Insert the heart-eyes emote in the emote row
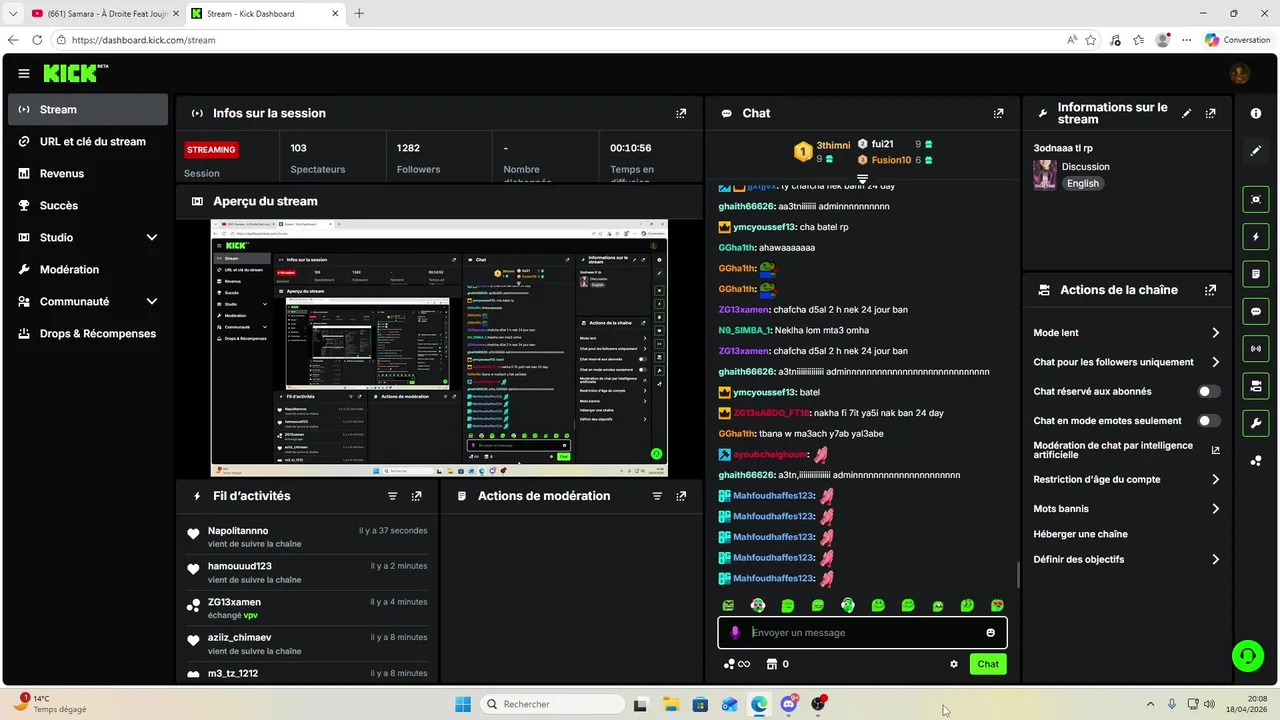 (997, 606)
